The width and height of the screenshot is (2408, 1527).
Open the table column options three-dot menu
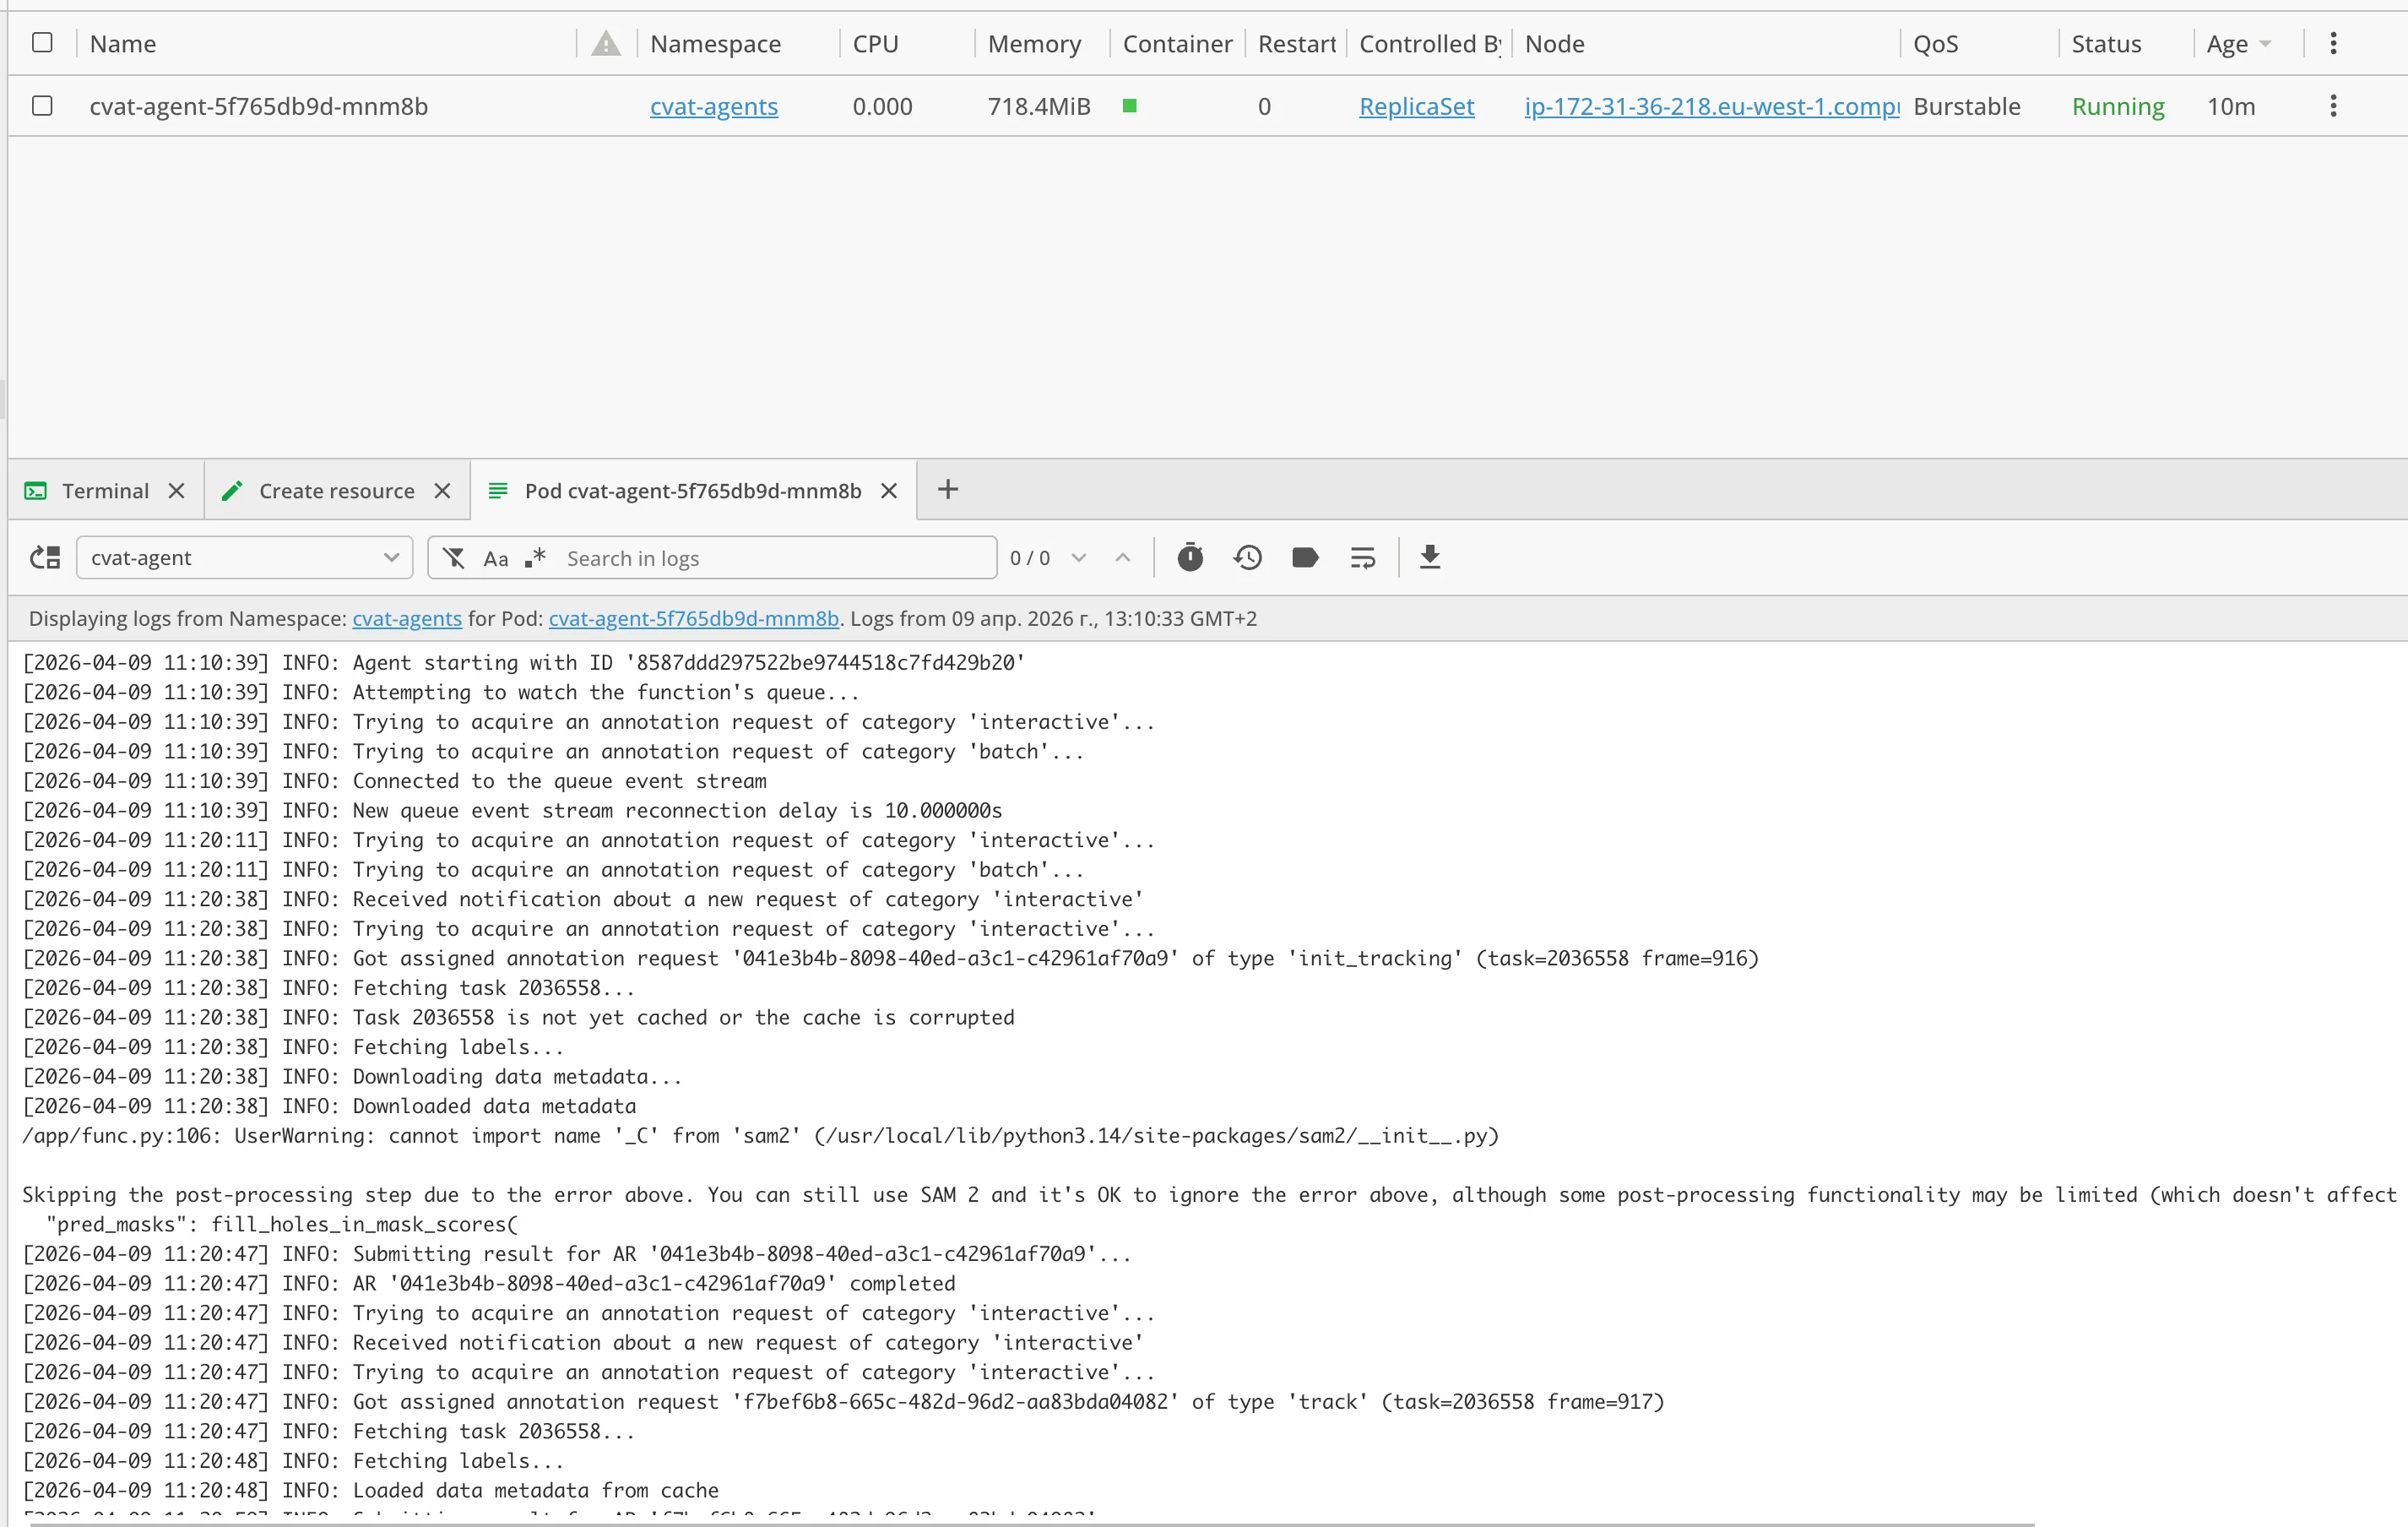click(x=2333, y=43)
